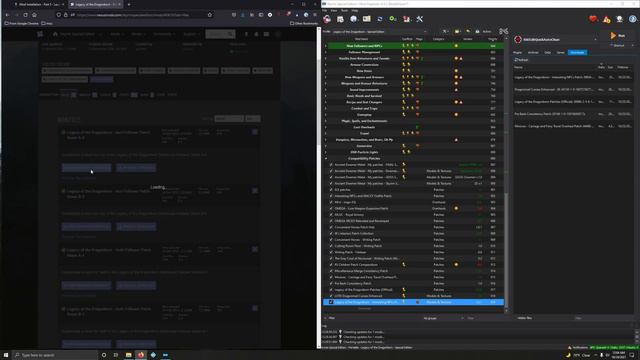Open the Executables gears icon
The height and width of the screenshot is (360, 640).
tap(393, 19)
